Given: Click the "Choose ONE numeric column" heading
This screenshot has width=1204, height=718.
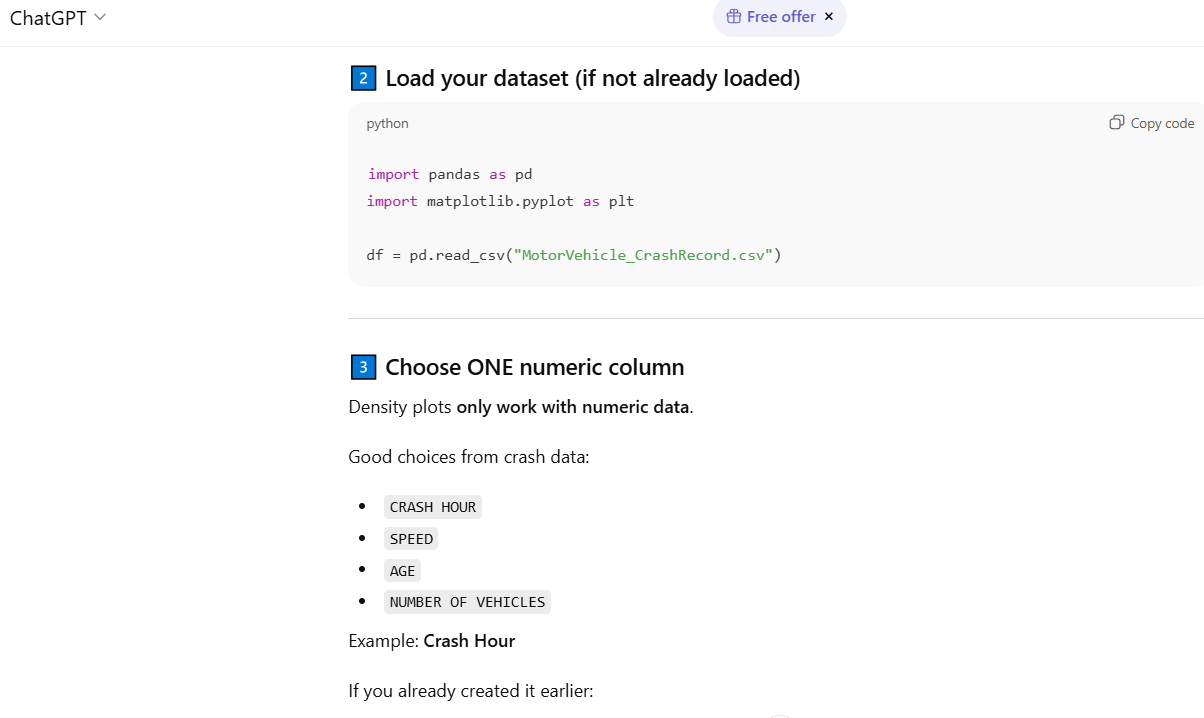Looking at the screenshot, I should 534,367.
